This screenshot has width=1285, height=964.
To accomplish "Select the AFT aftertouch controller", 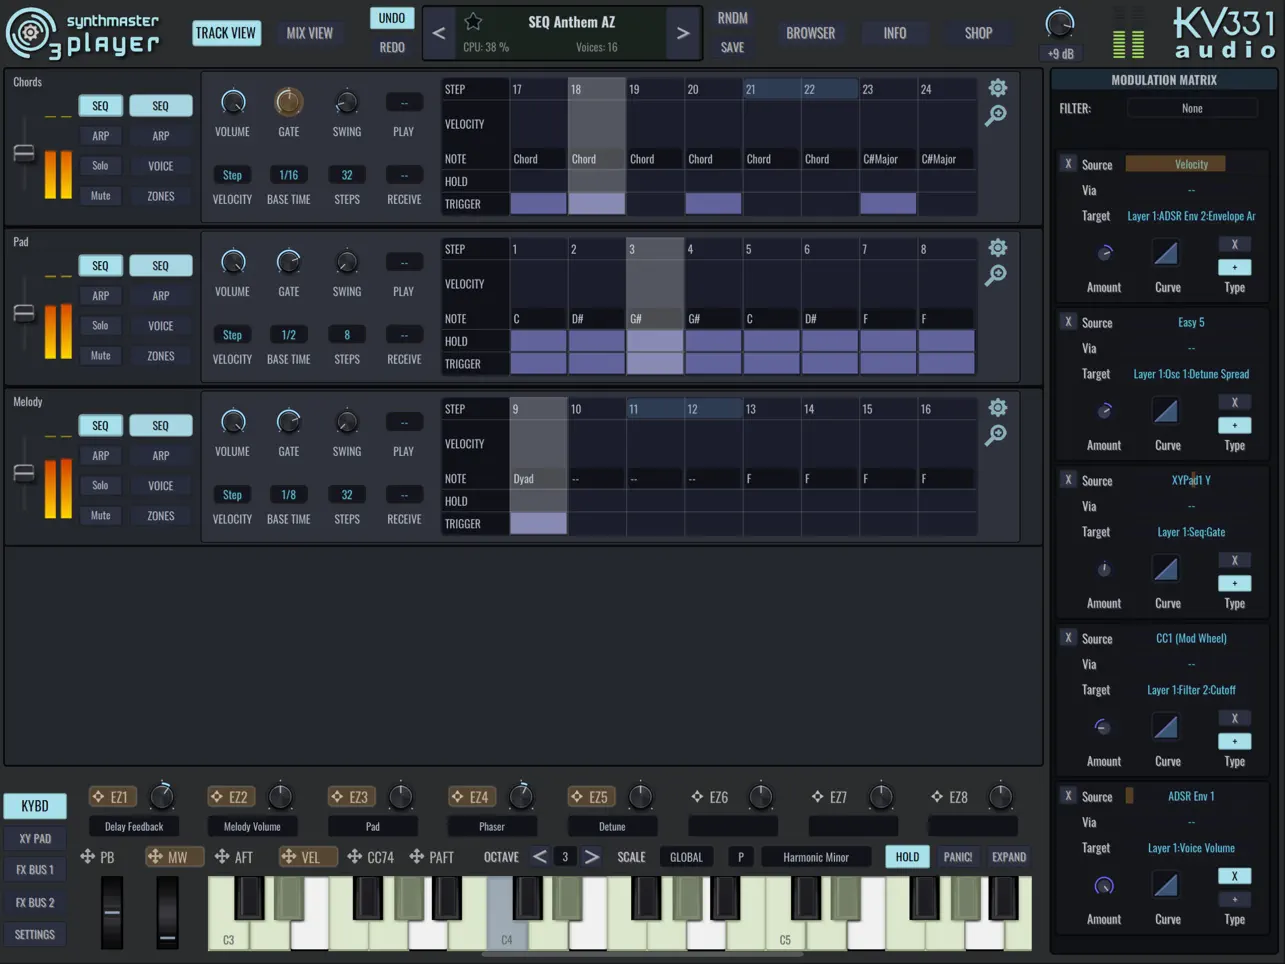I will click(233, 857).
